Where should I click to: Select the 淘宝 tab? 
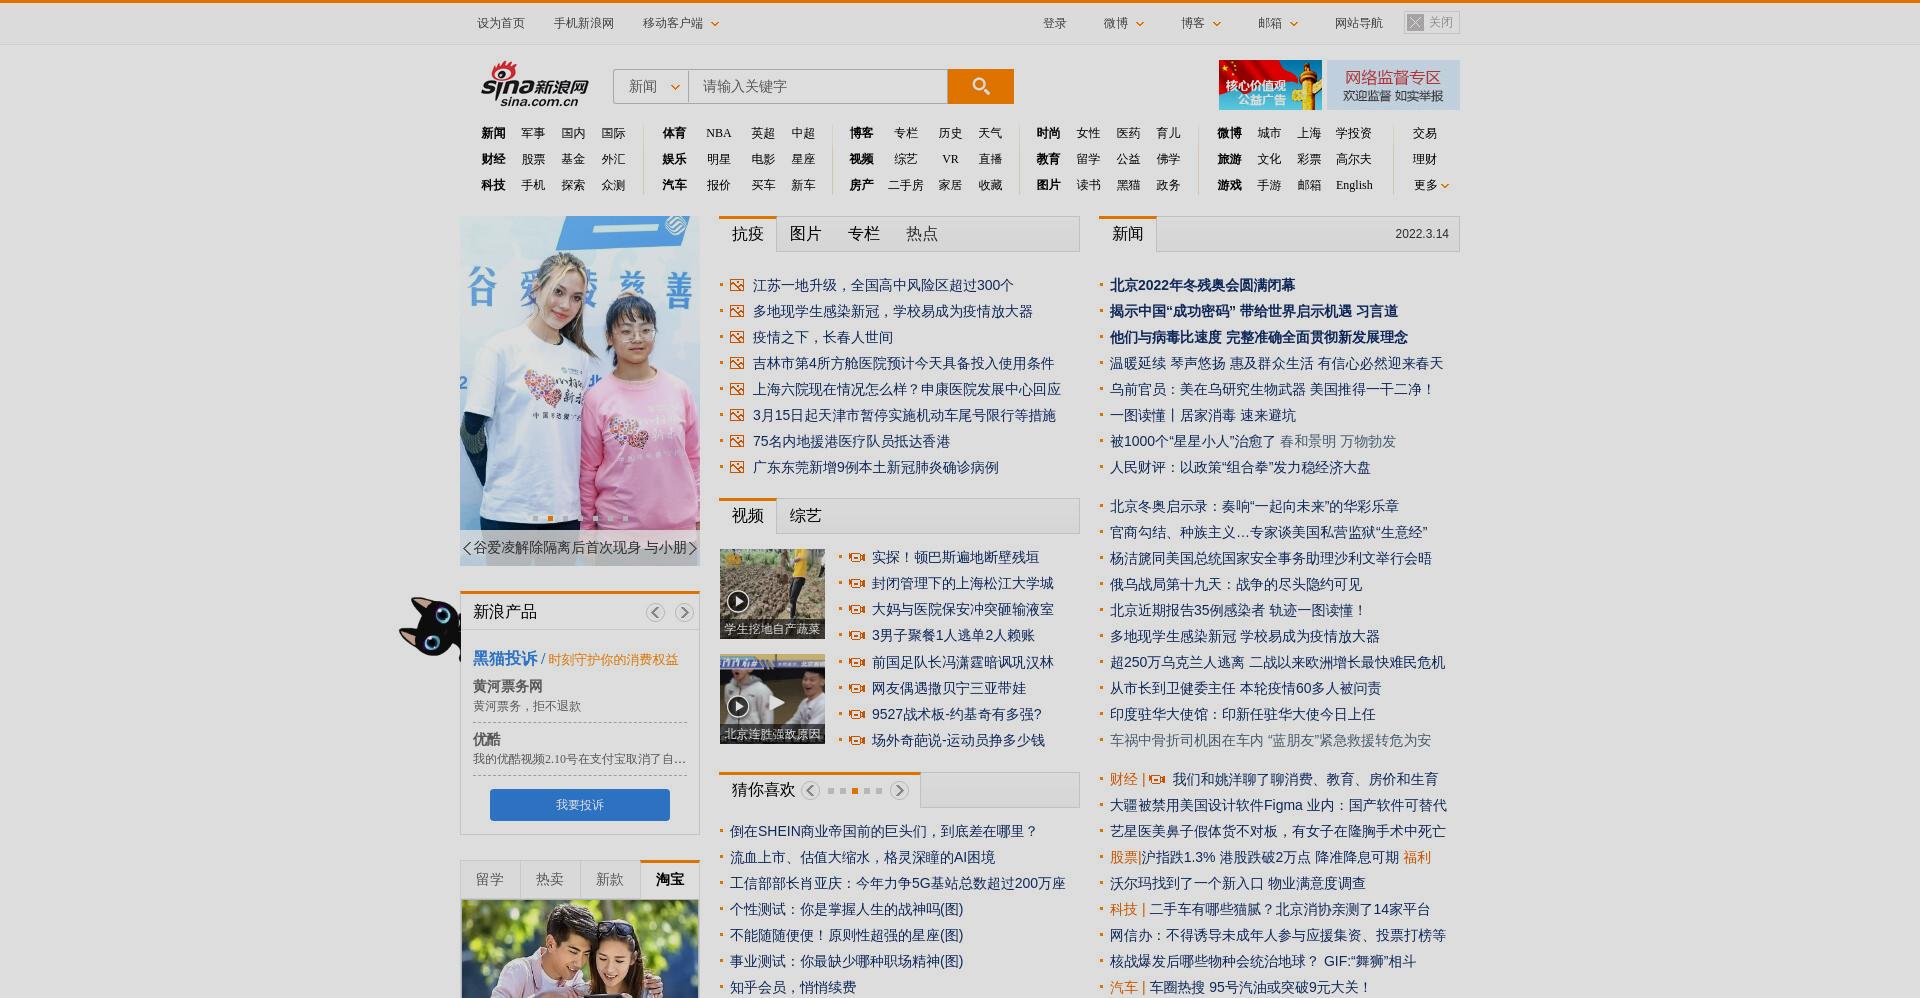[670, 879]
